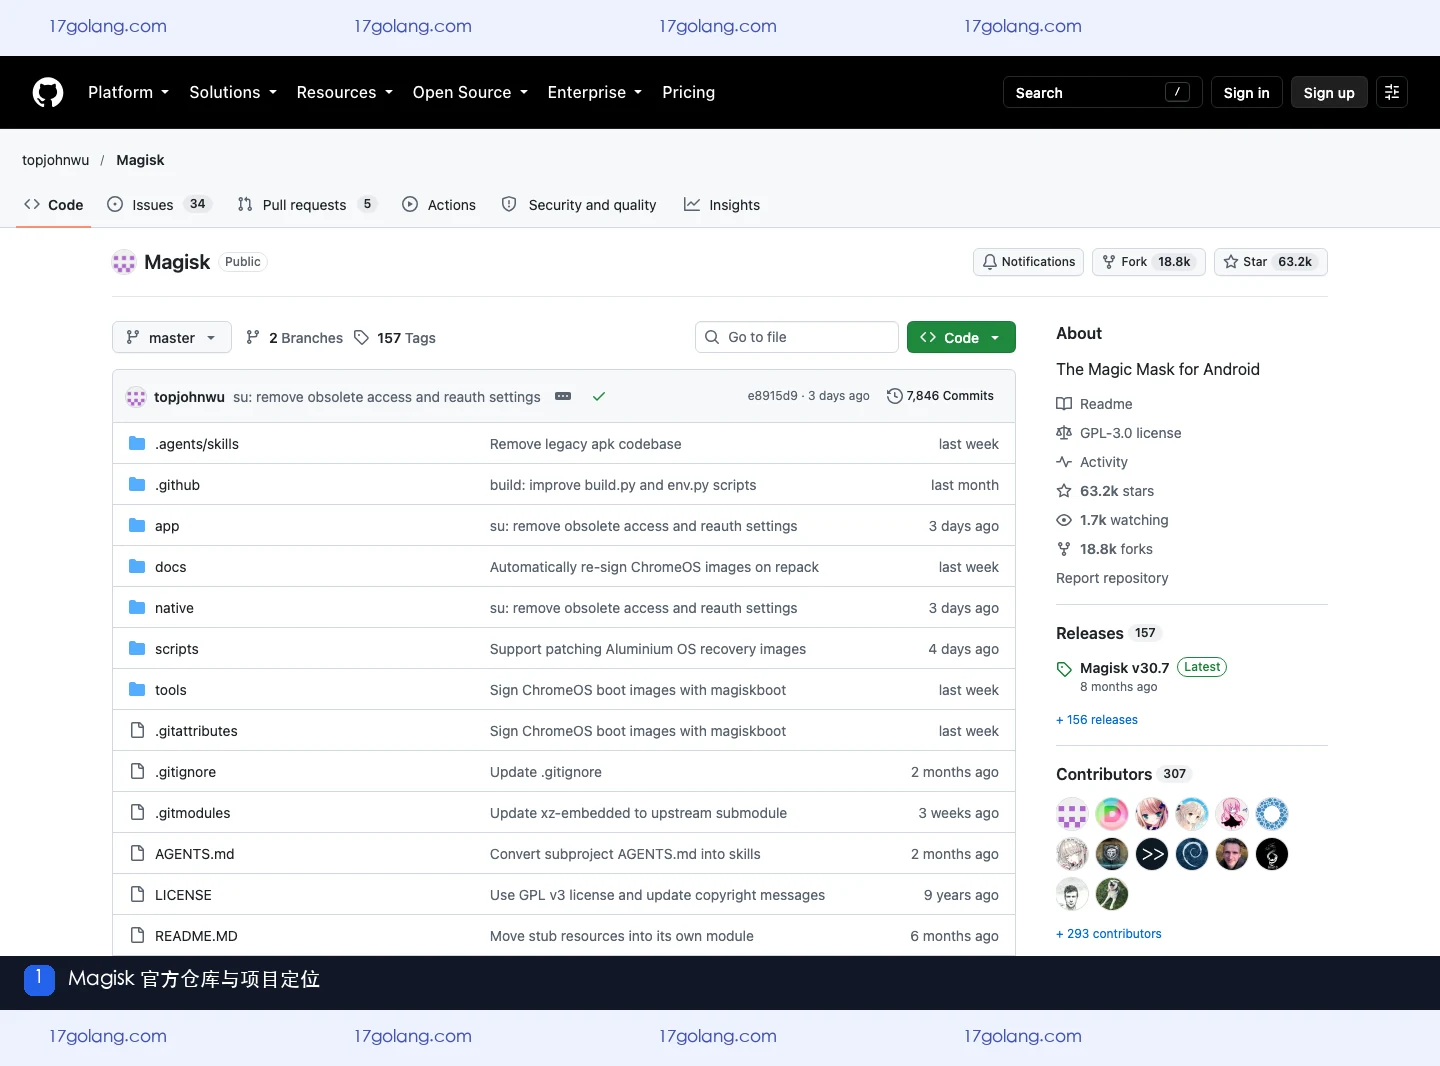This screenshot has width=1440, height=1066.
Task: Expand the Open Source menu
Action: [x=470, y=92]
